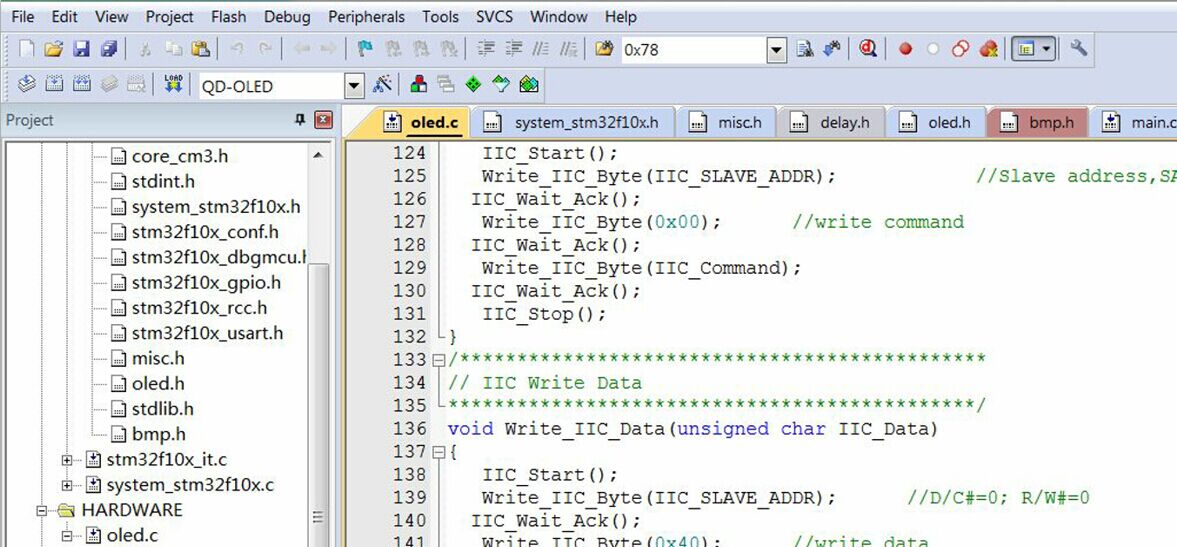
Task: Click the find text field containing 0x78
Action: click(691, 49)
